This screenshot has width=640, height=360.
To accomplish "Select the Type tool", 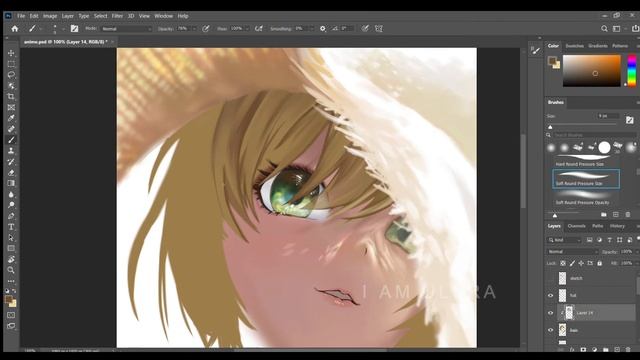I will [11, 227].
